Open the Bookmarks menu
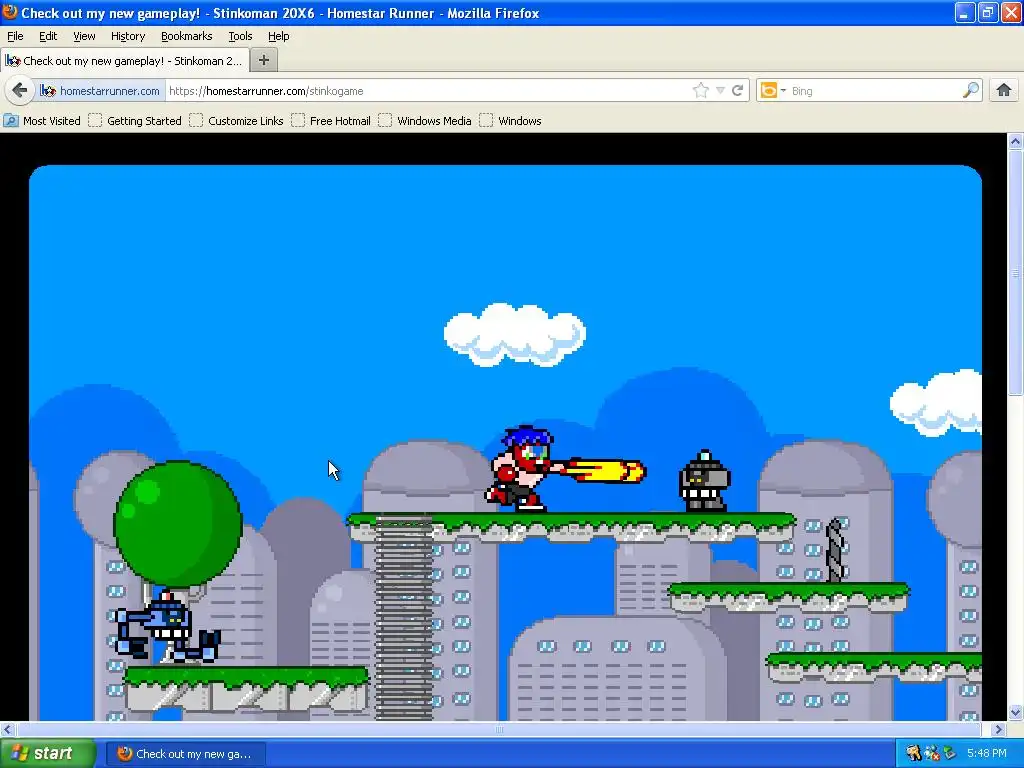Viewport: 1024px width, 768px height. coord(186,36)
